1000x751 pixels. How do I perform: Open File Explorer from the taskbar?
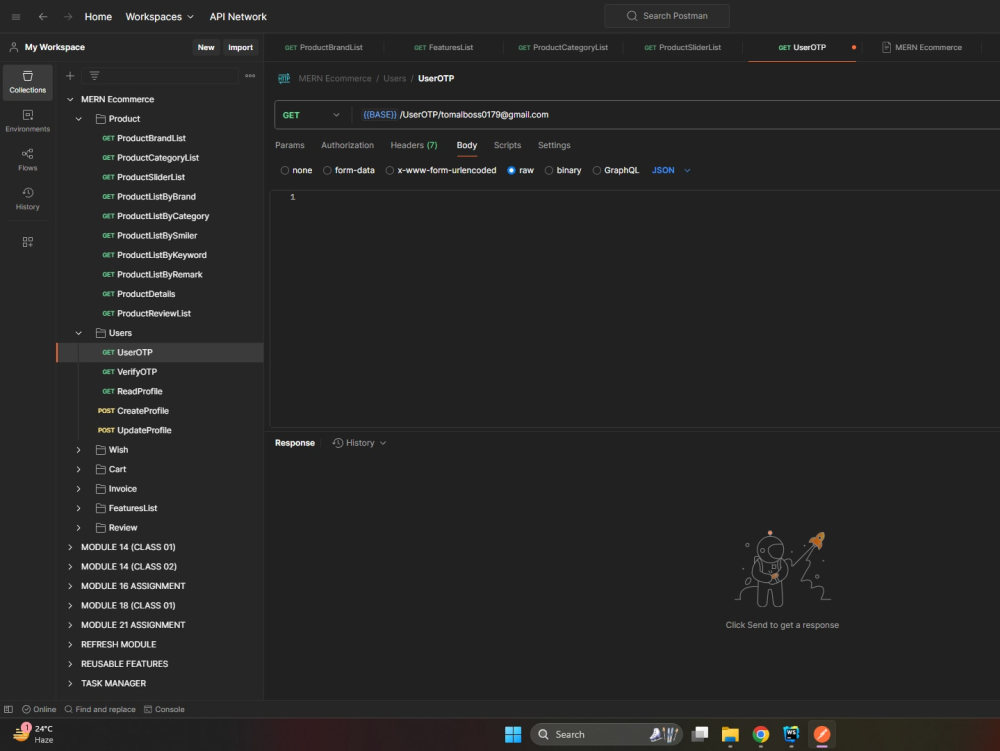pyautogui.click(x=730, y=734)
